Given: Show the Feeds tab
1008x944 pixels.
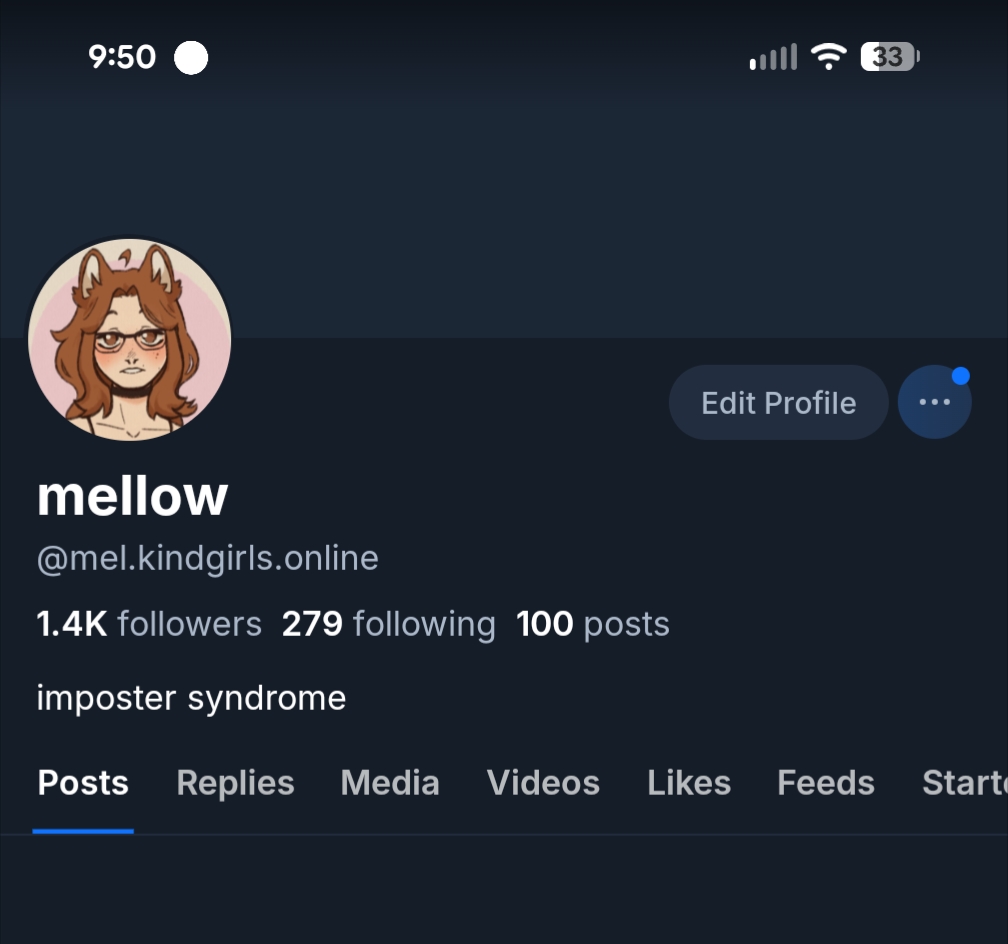Looking at the screenshot, I should click(826, 783).
